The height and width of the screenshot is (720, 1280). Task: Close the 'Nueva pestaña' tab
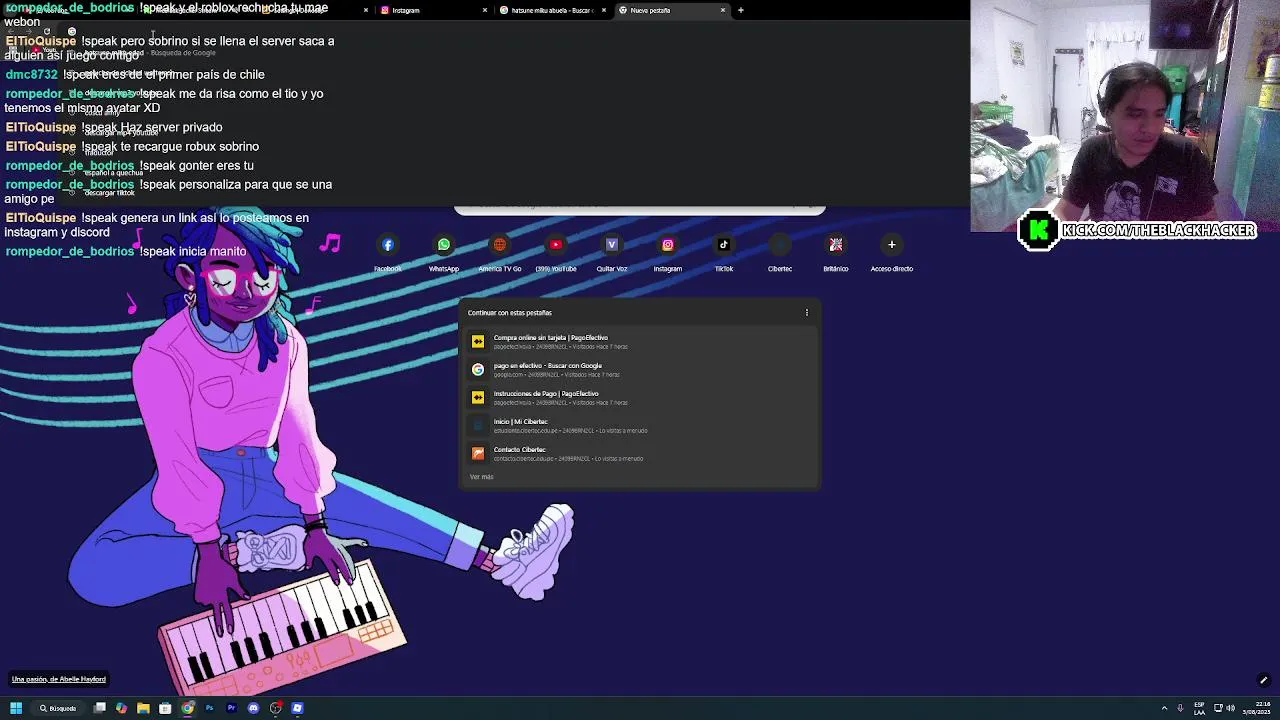click(723, 10)
